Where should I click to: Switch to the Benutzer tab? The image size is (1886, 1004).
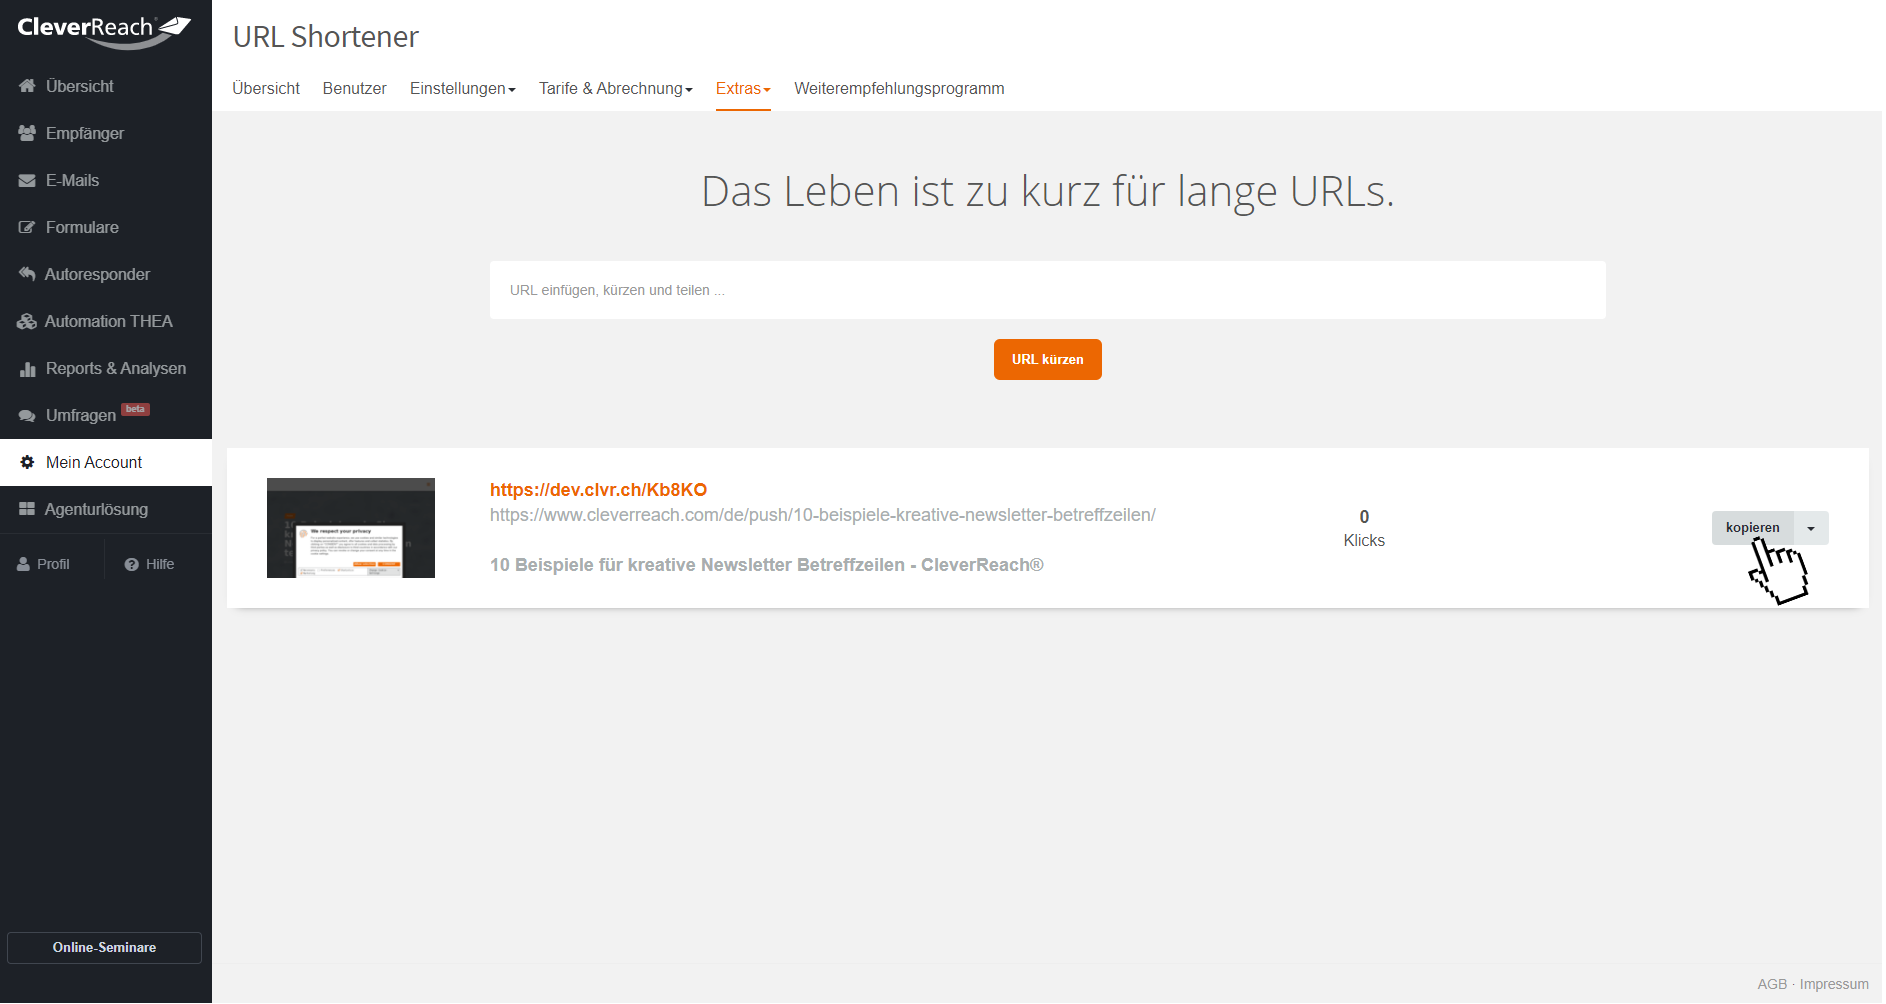354,88
